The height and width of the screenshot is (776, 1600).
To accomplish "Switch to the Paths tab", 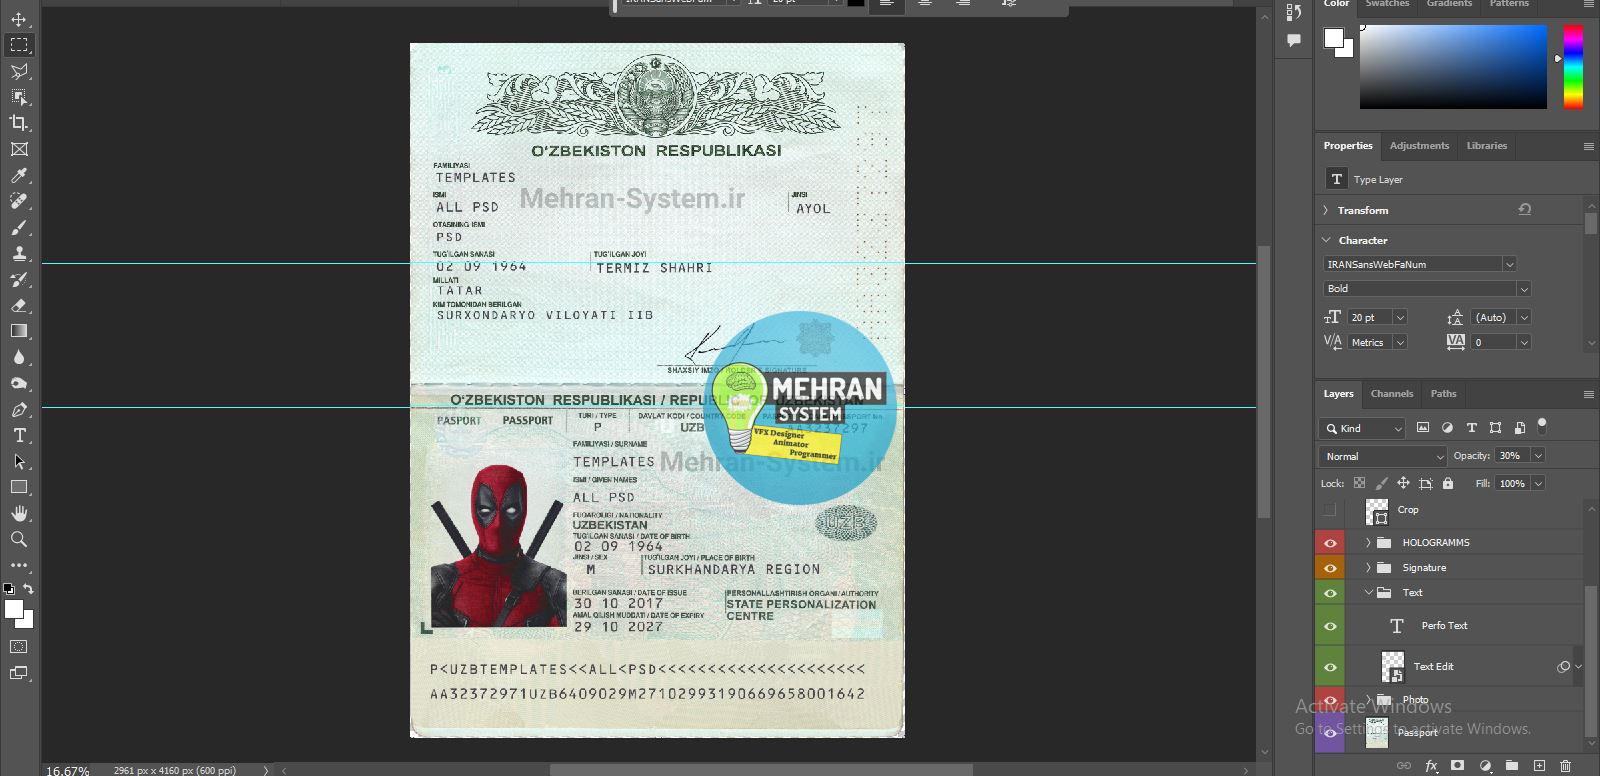I will [1444, 394].
